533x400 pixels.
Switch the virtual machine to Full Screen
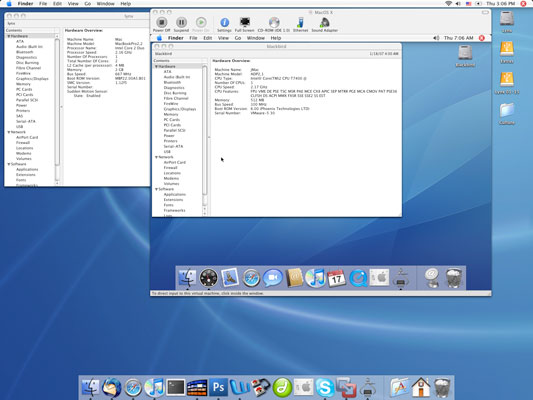244,22
